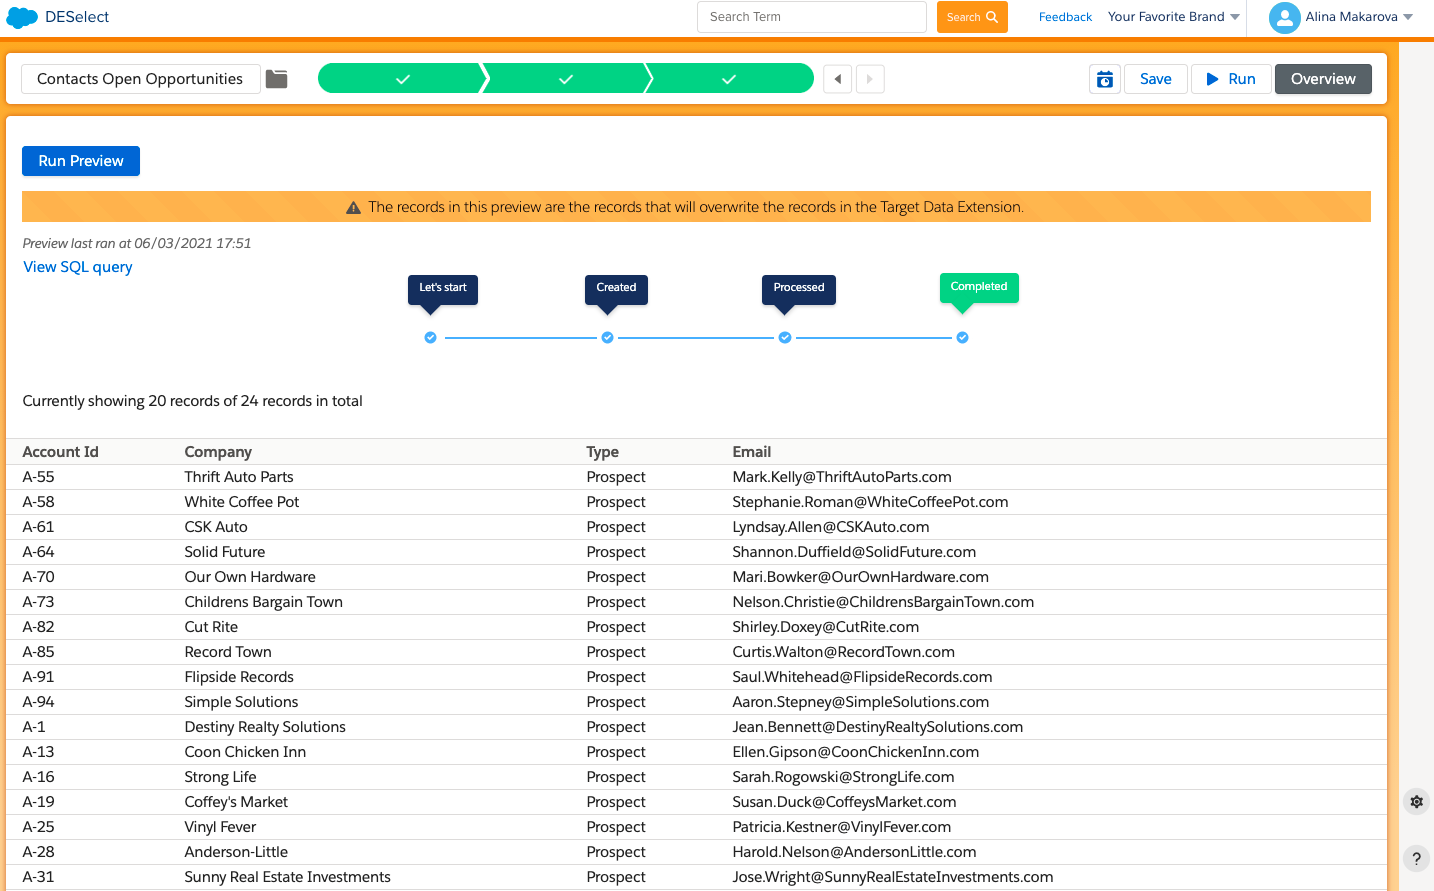Click the Save button
This screenshot has width=1434, height=891.
click(1155, 79)
